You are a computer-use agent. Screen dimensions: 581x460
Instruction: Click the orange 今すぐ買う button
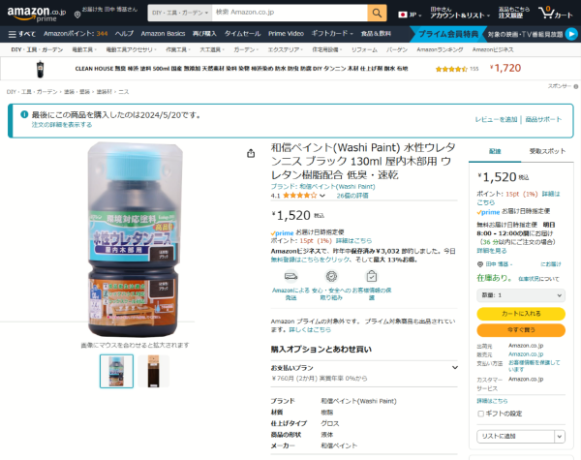521,330
